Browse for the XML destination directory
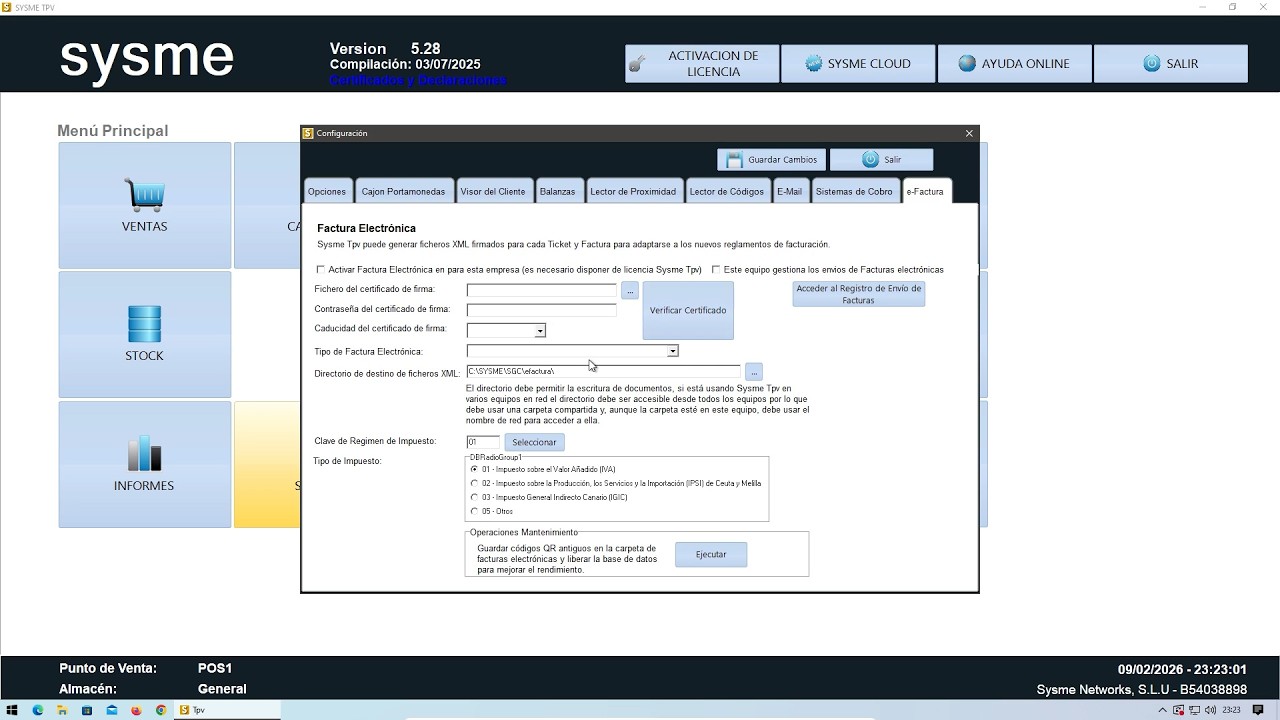This screenshot has width=1280, height=720. 754,372
